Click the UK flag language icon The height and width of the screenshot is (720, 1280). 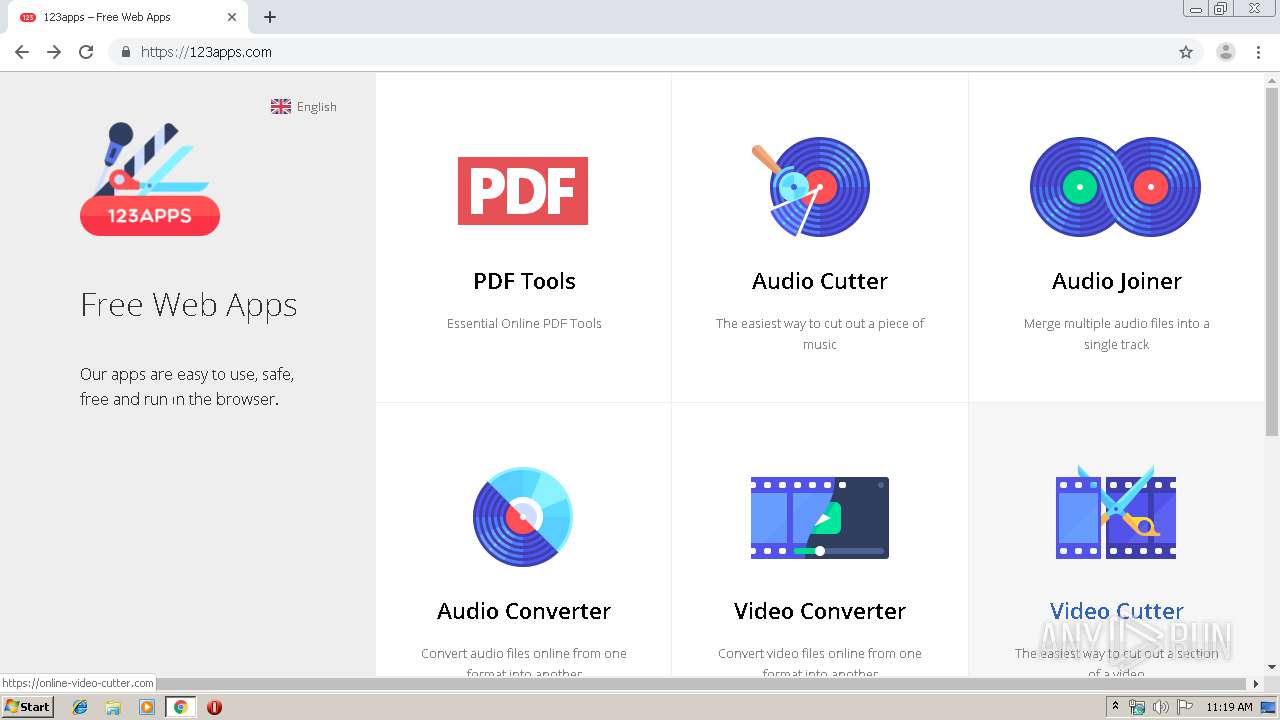(281, 107)
